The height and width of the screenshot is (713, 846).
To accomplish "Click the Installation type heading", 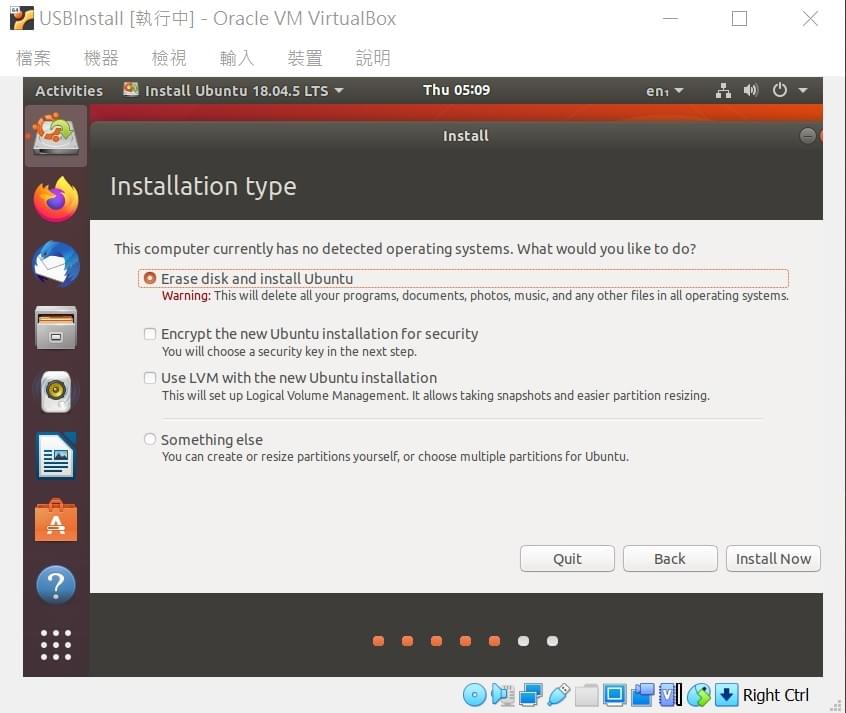I will click(203, 186).
